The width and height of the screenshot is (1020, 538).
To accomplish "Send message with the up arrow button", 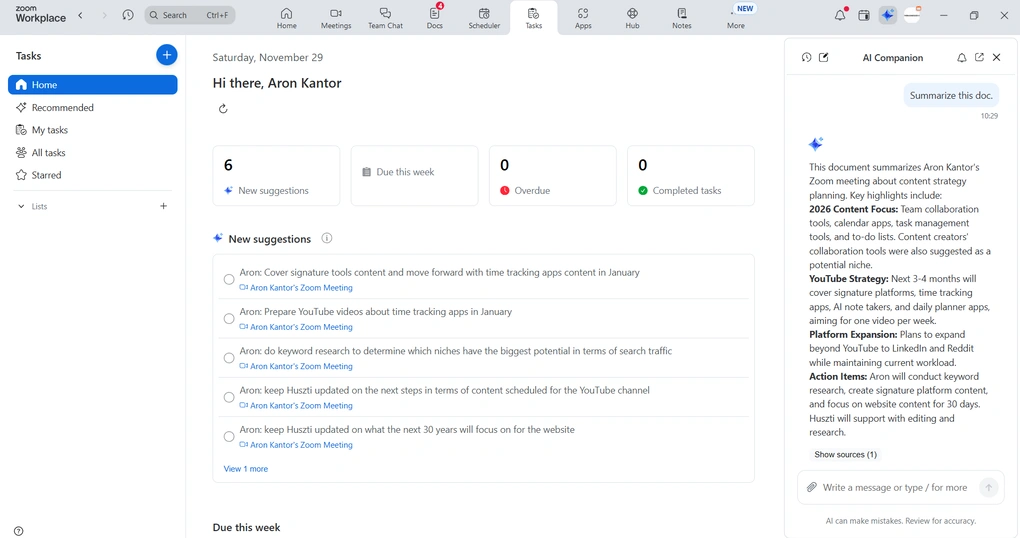I will pos(988,487).
